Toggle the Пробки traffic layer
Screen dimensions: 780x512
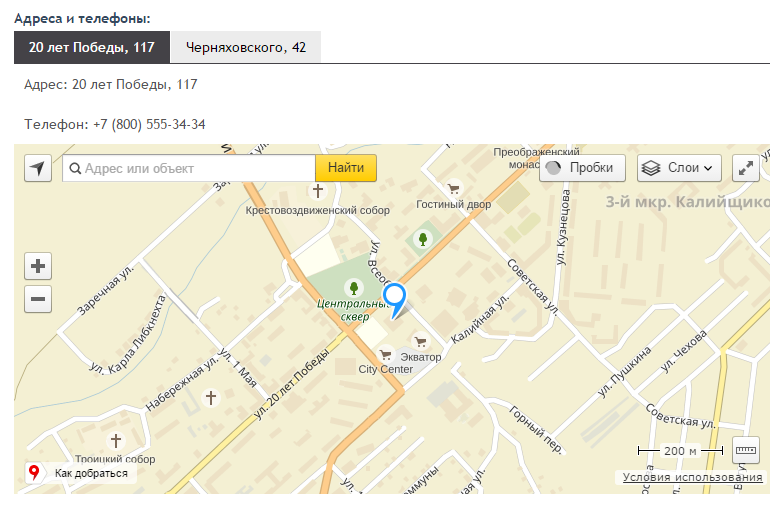coord(582,168)
